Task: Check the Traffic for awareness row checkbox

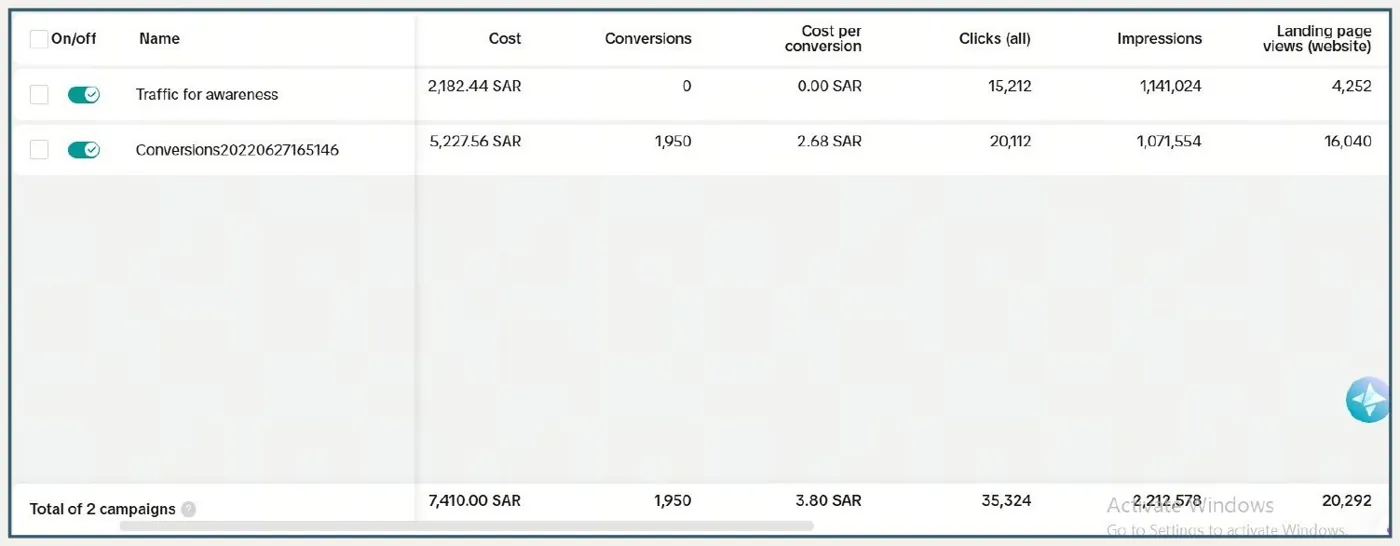Action: pos(39,94)
